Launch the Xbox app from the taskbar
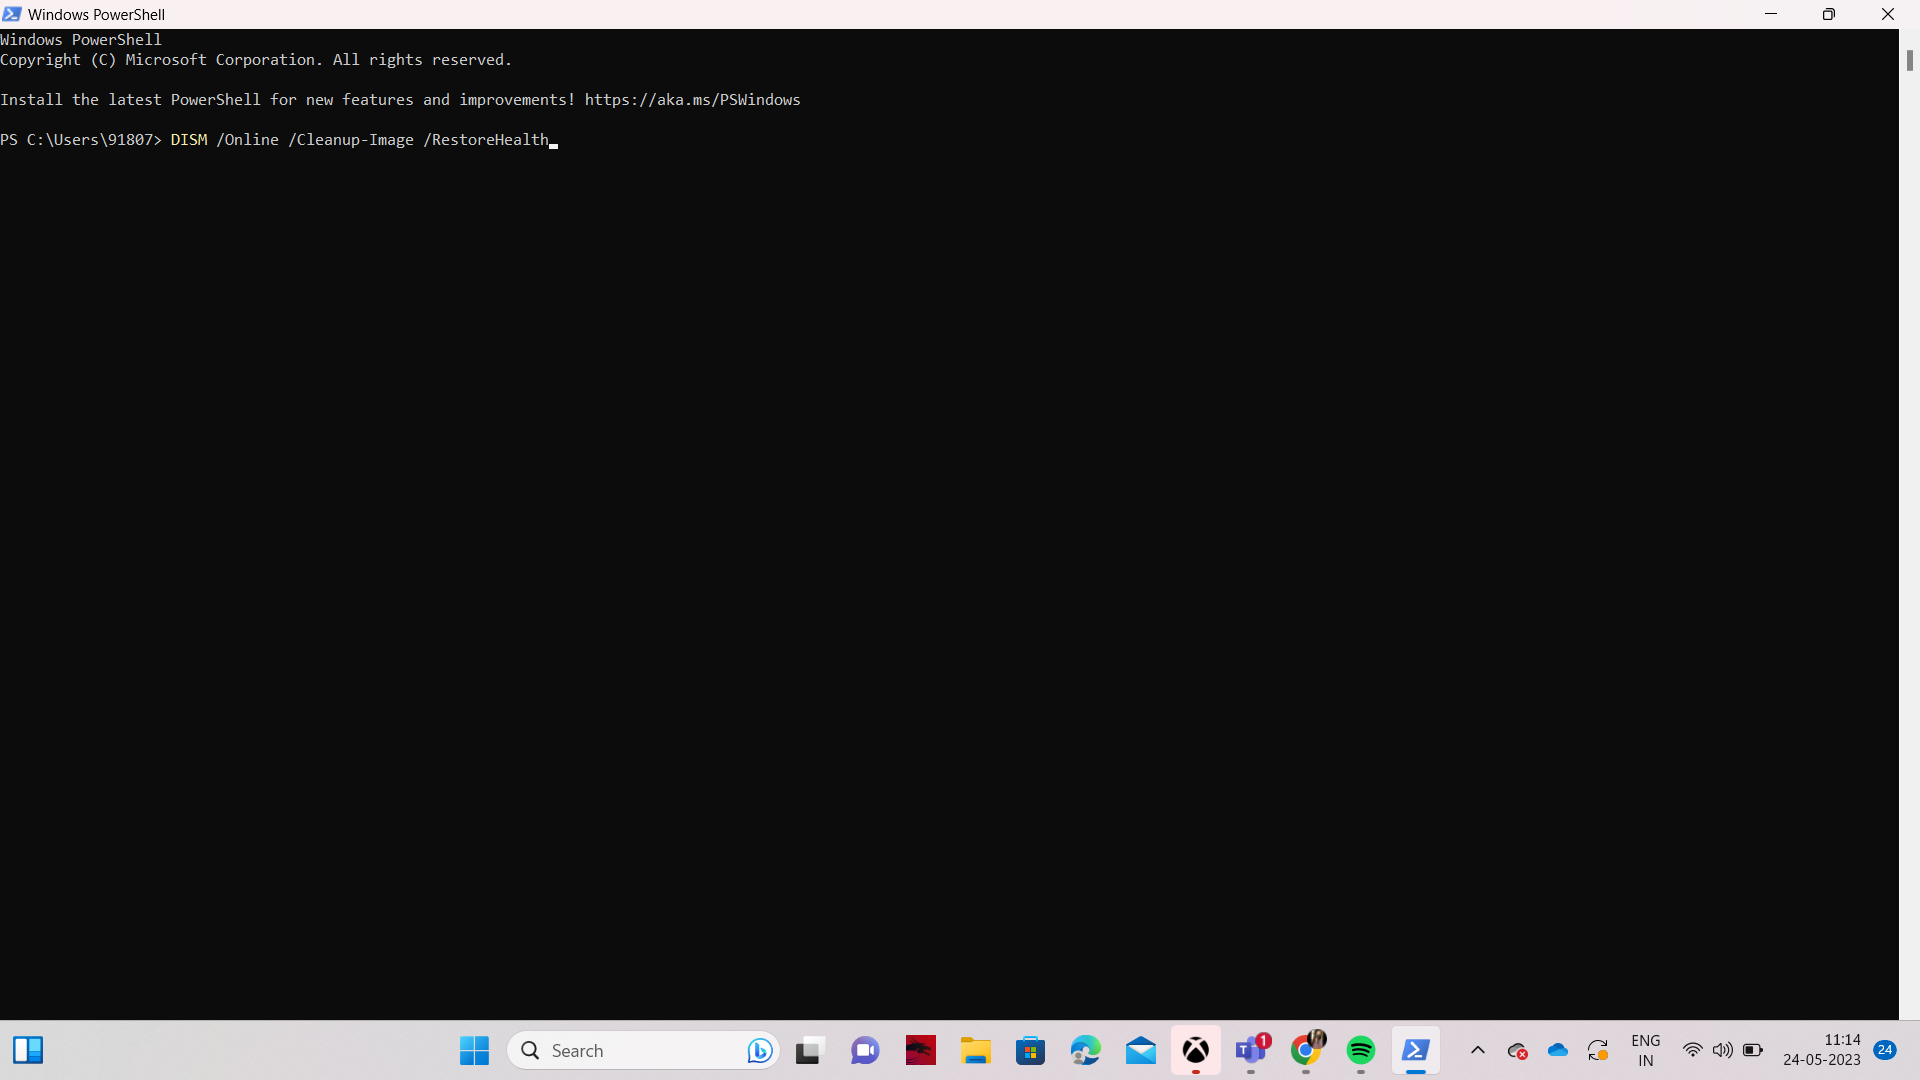The width and height of the screenshot is (1920, 1080). [1196, 1050]
